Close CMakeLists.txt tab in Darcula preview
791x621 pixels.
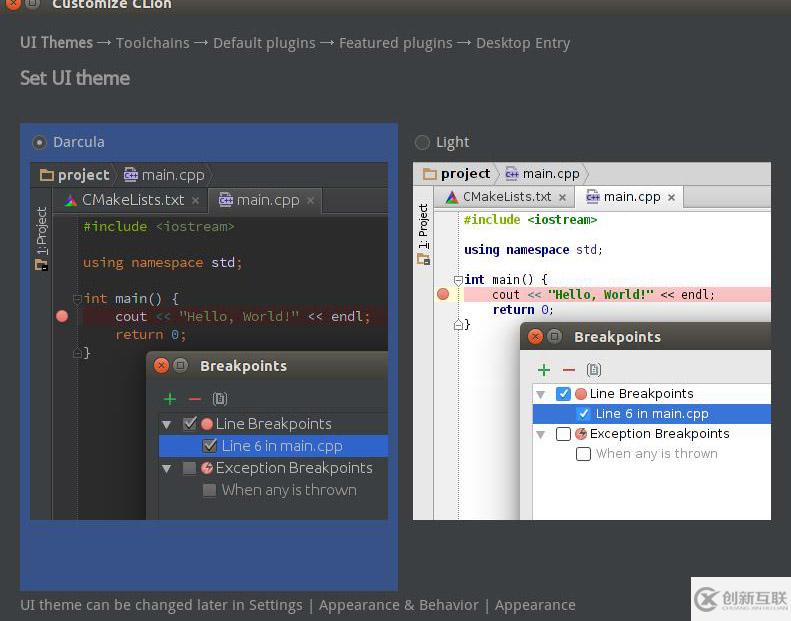coord(195,201)
